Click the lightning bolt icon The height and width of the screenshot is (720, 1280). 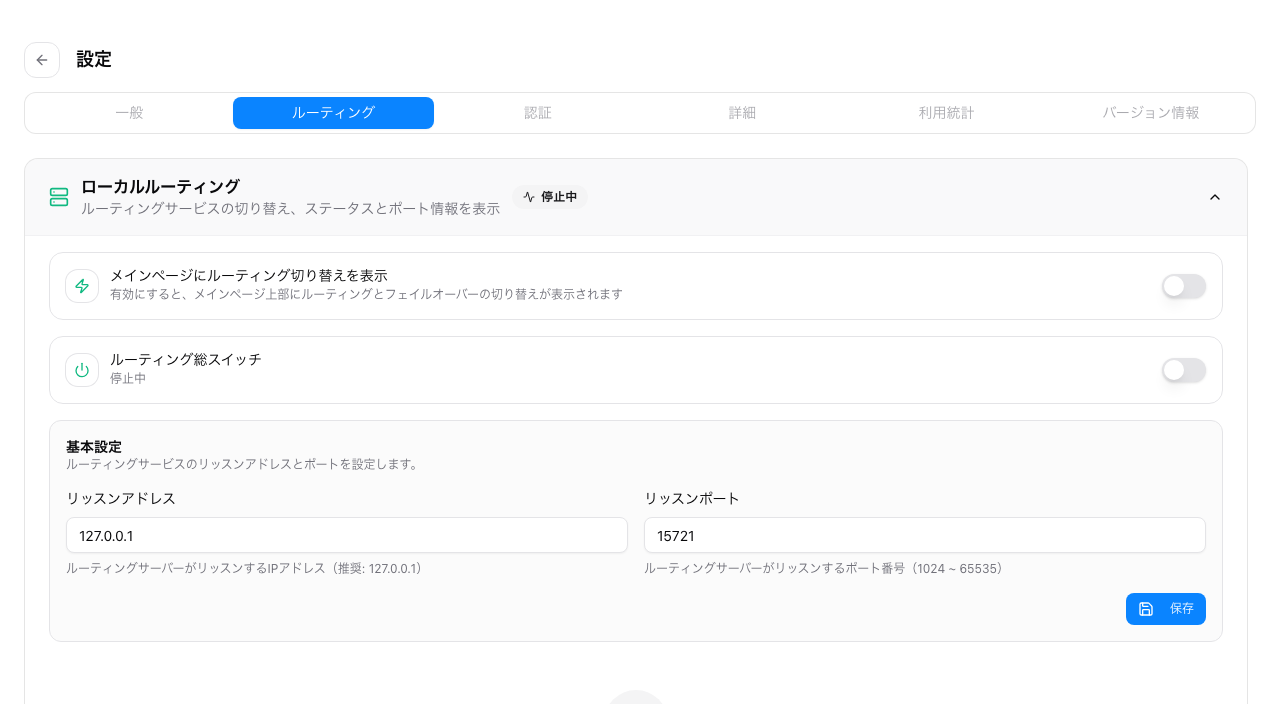[82, 286]
